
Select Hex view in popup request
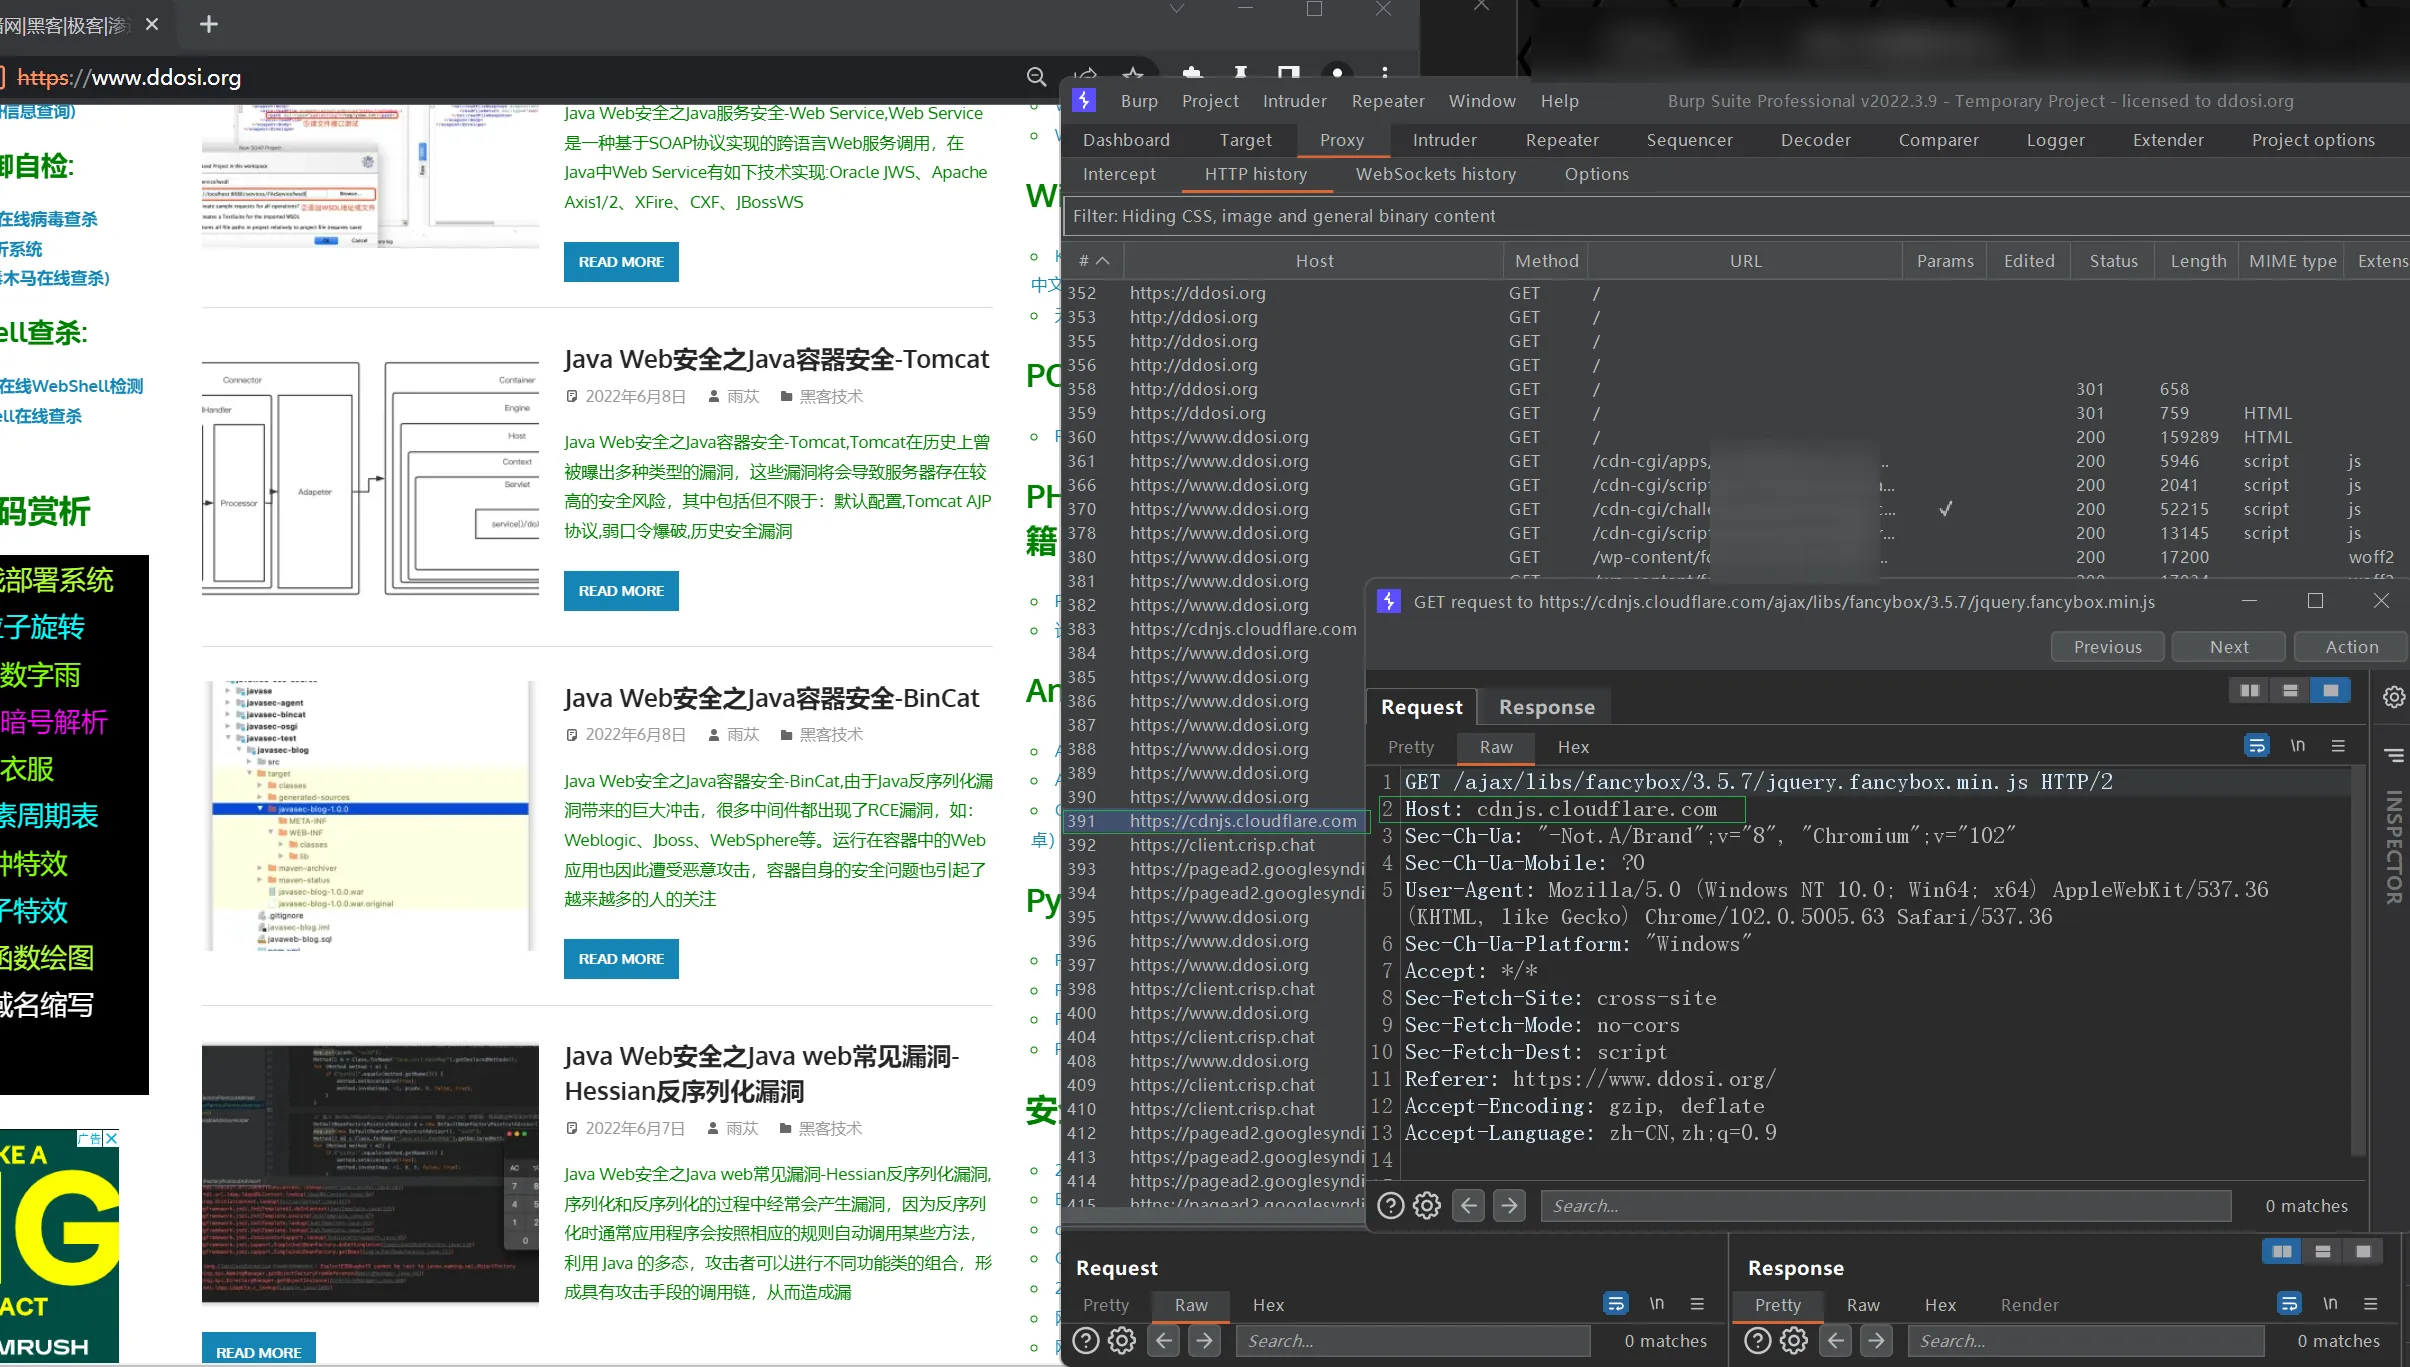pos(1573,747)
